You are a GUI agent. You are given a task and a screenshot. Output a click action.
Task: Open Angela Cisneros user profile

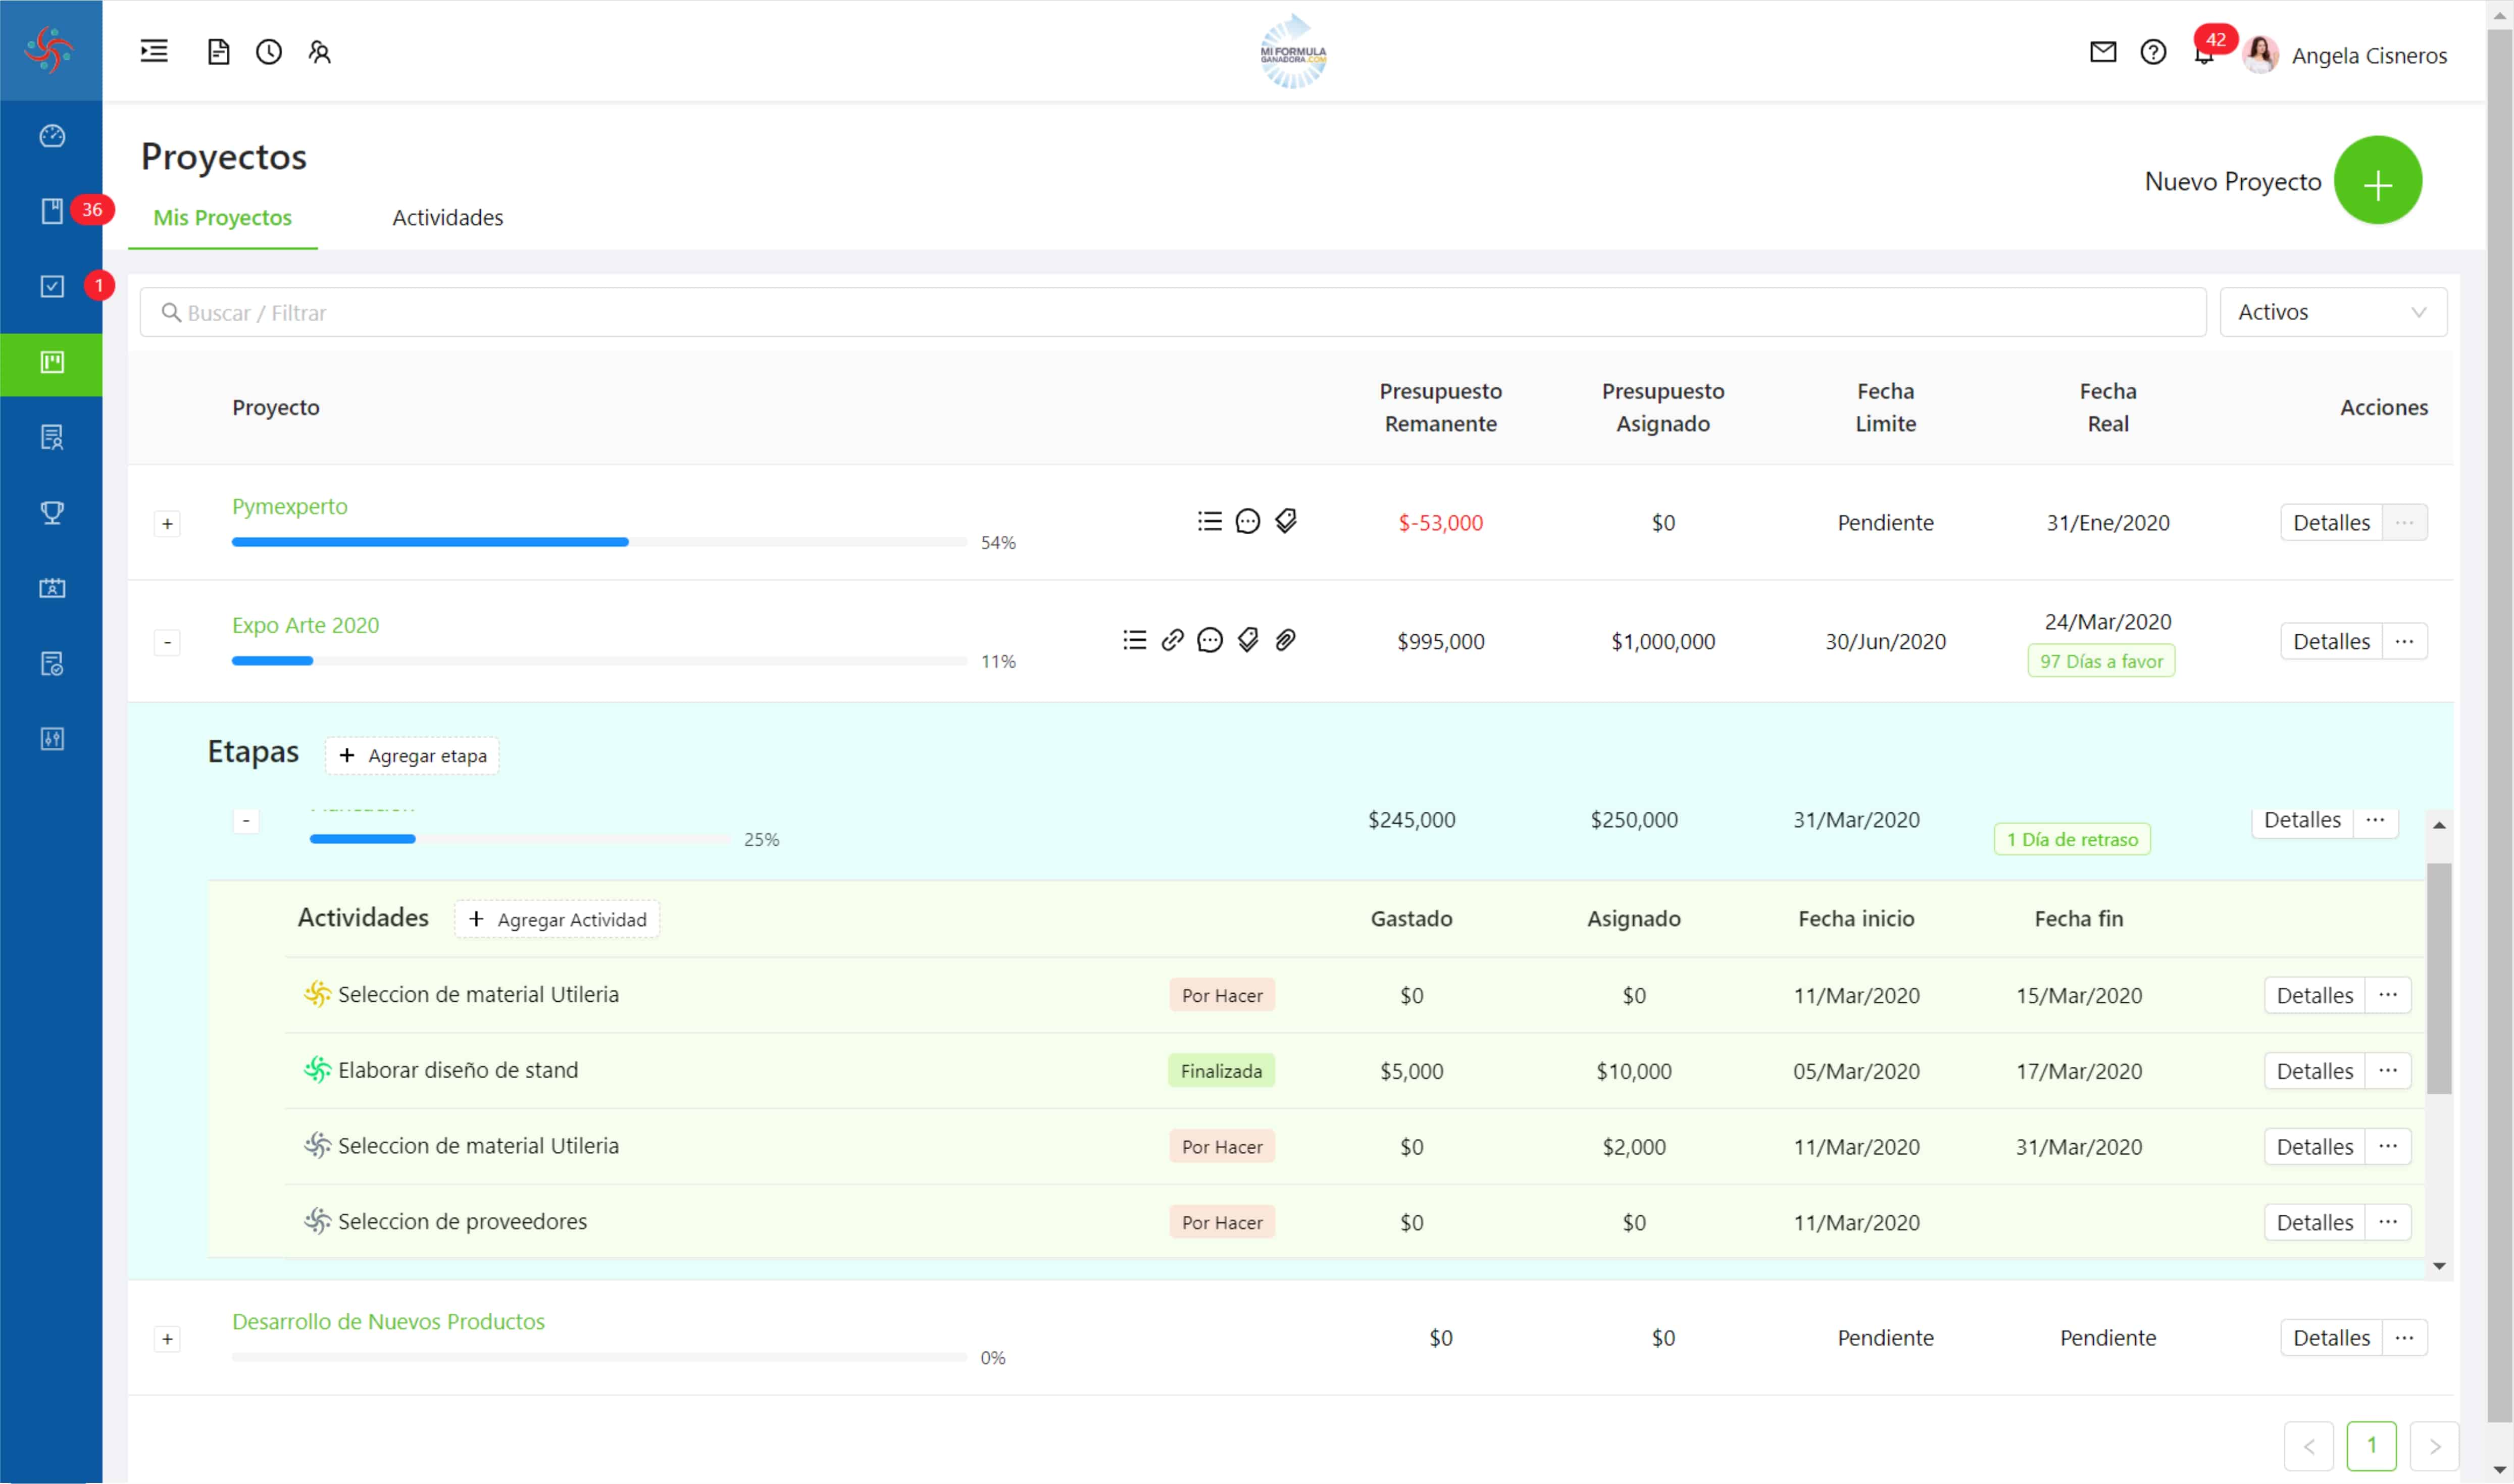[2344, 55]
